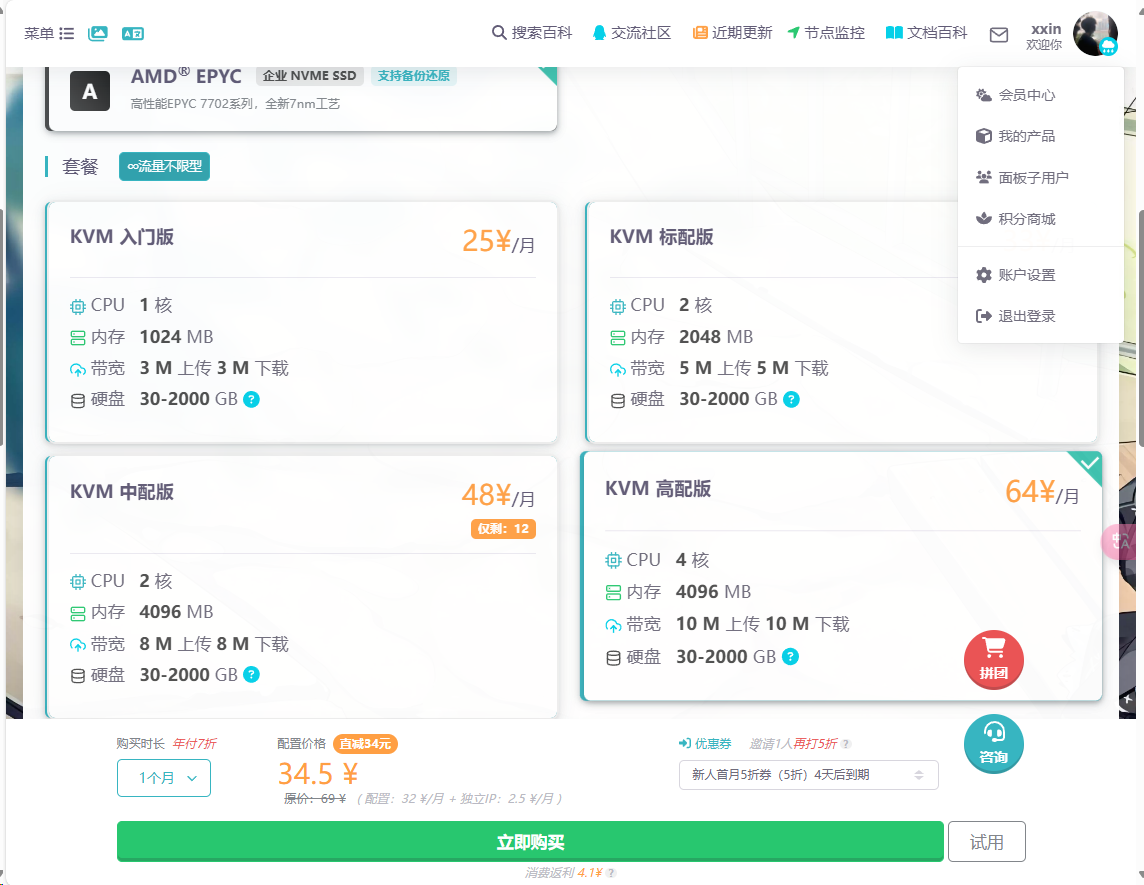The width and height of the screenshot is (1144, 885).
Task: Open the 咨询 floating support icon
Action: pos(993,744)
